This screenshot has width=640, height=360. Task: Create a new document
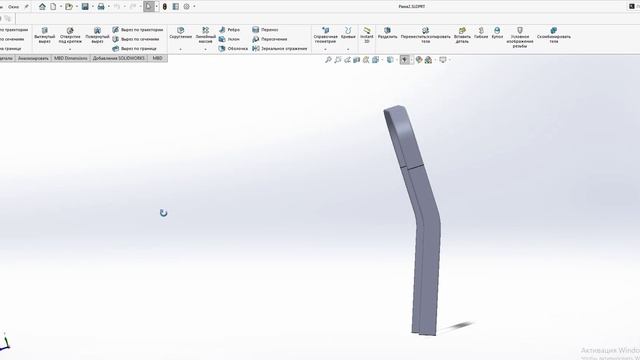(x=53, y=7)
